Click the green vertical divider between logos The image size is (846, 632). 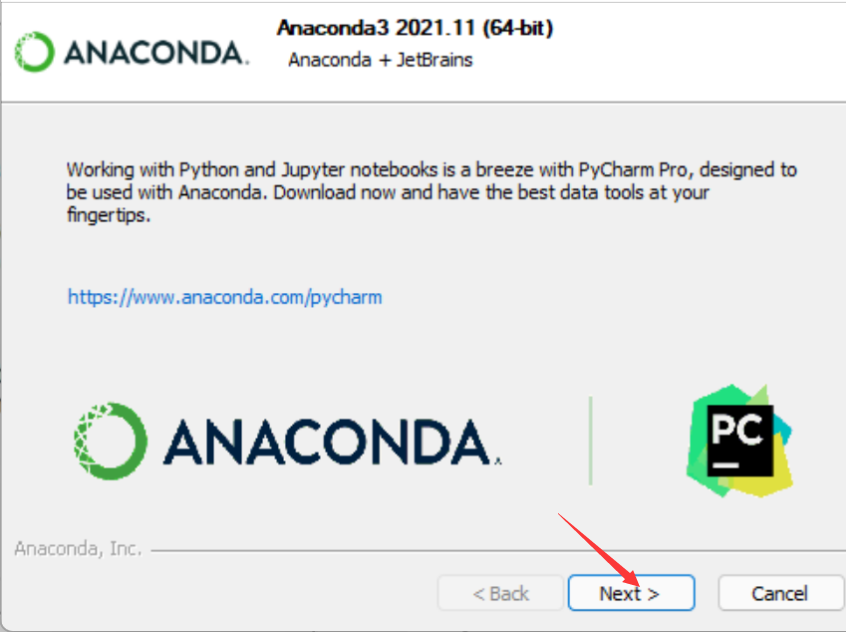pos(591,440)
